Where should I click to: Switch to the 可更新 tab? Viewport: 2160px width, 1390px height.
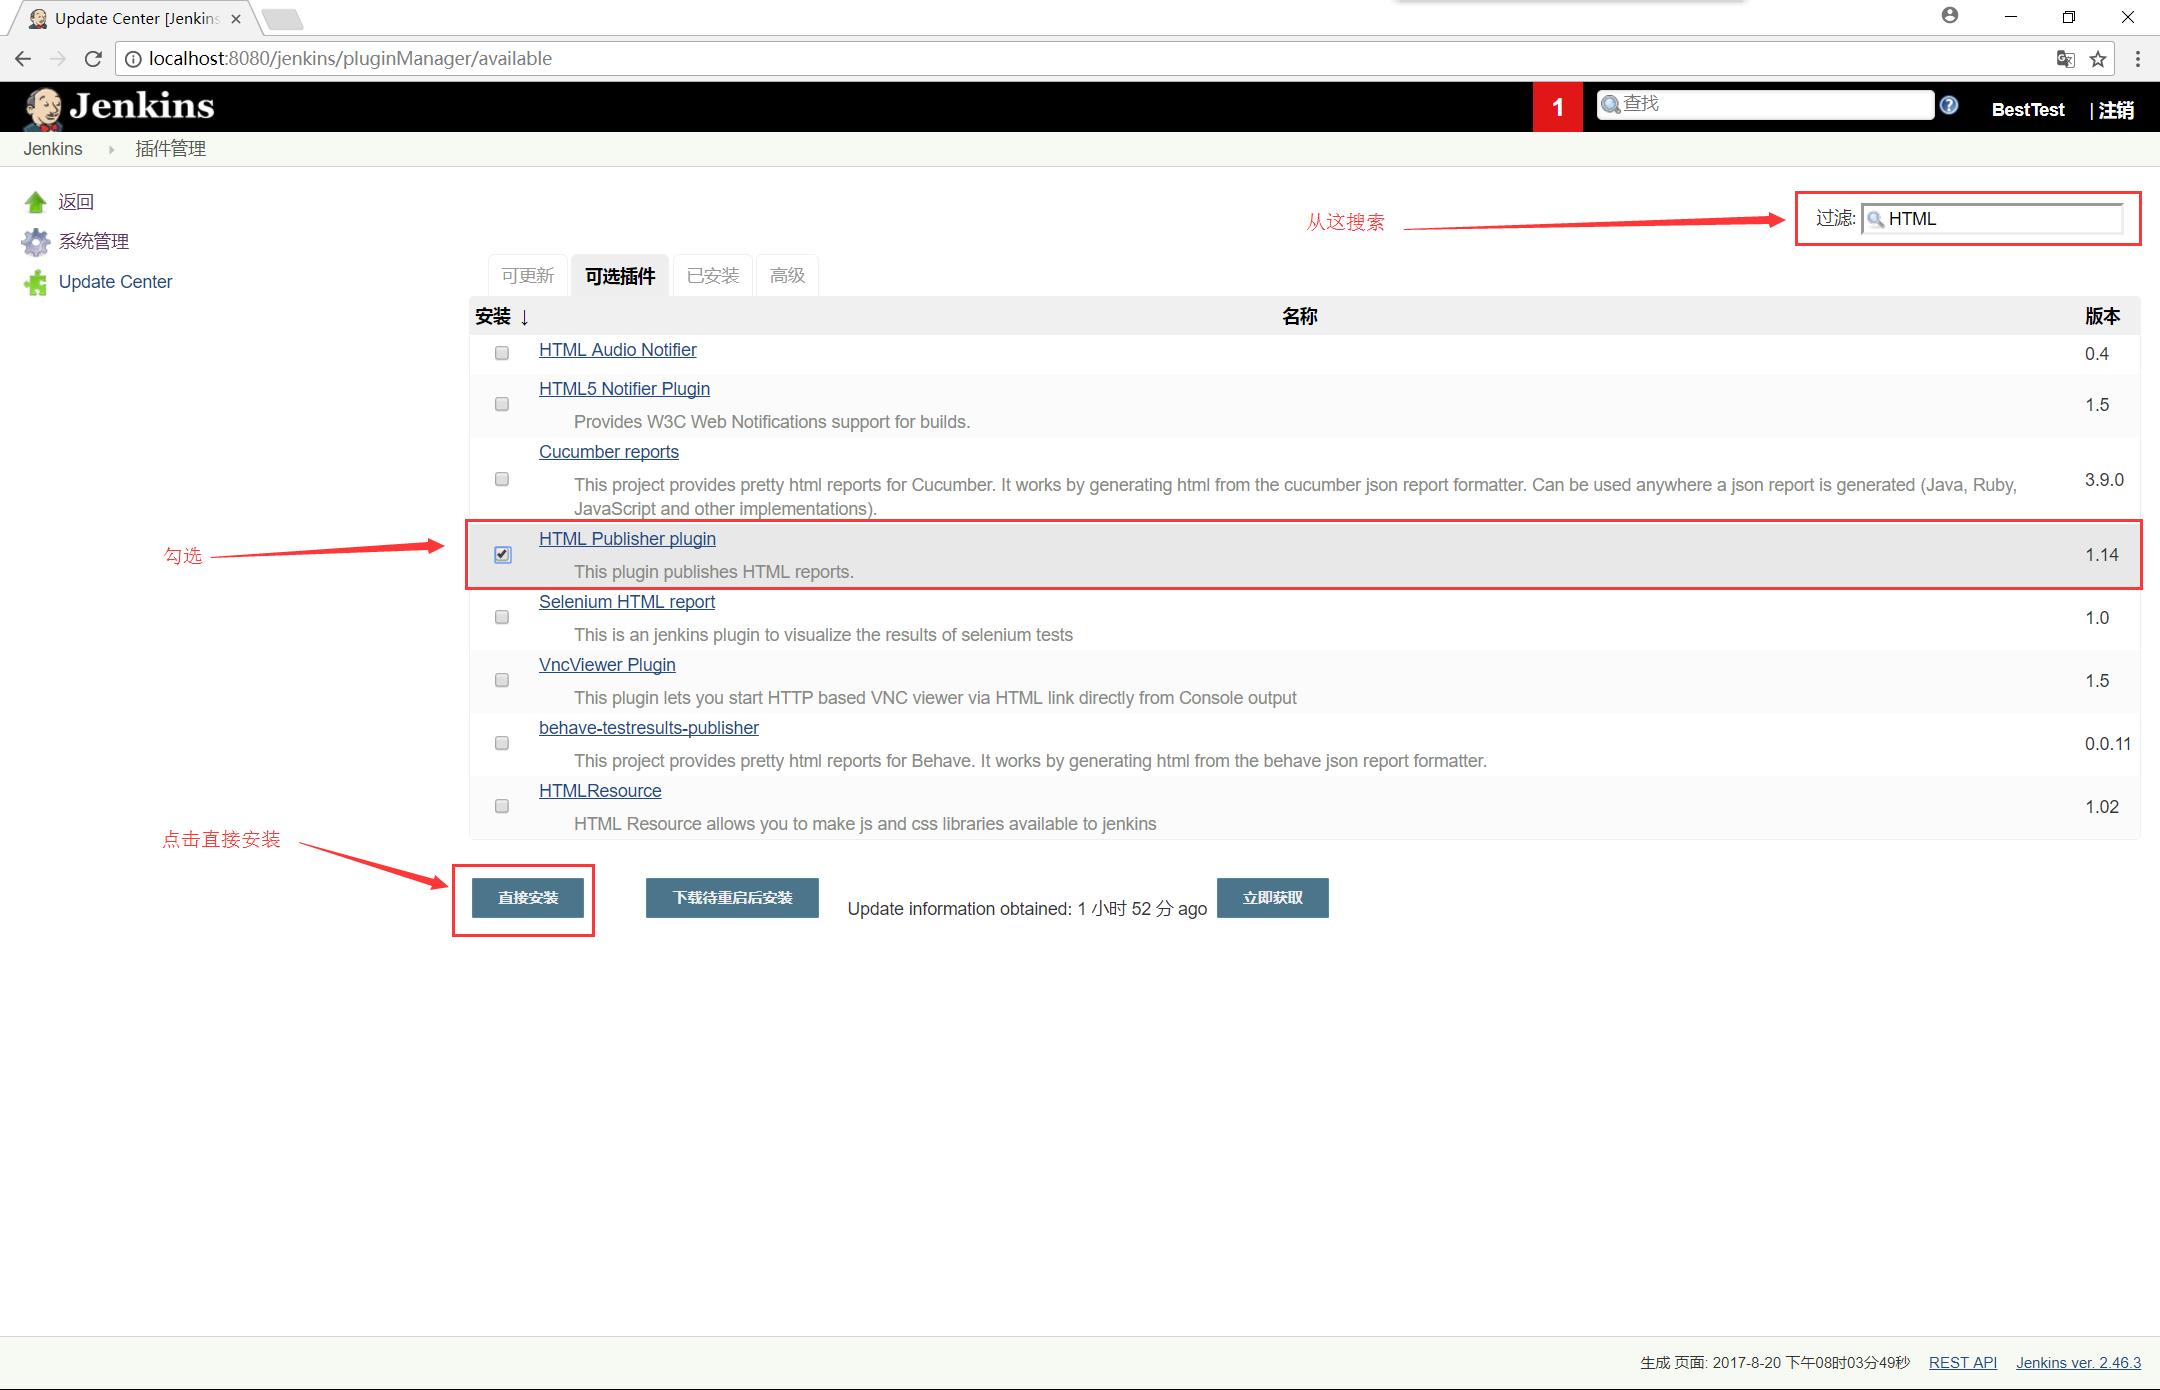tap(528, 276)
